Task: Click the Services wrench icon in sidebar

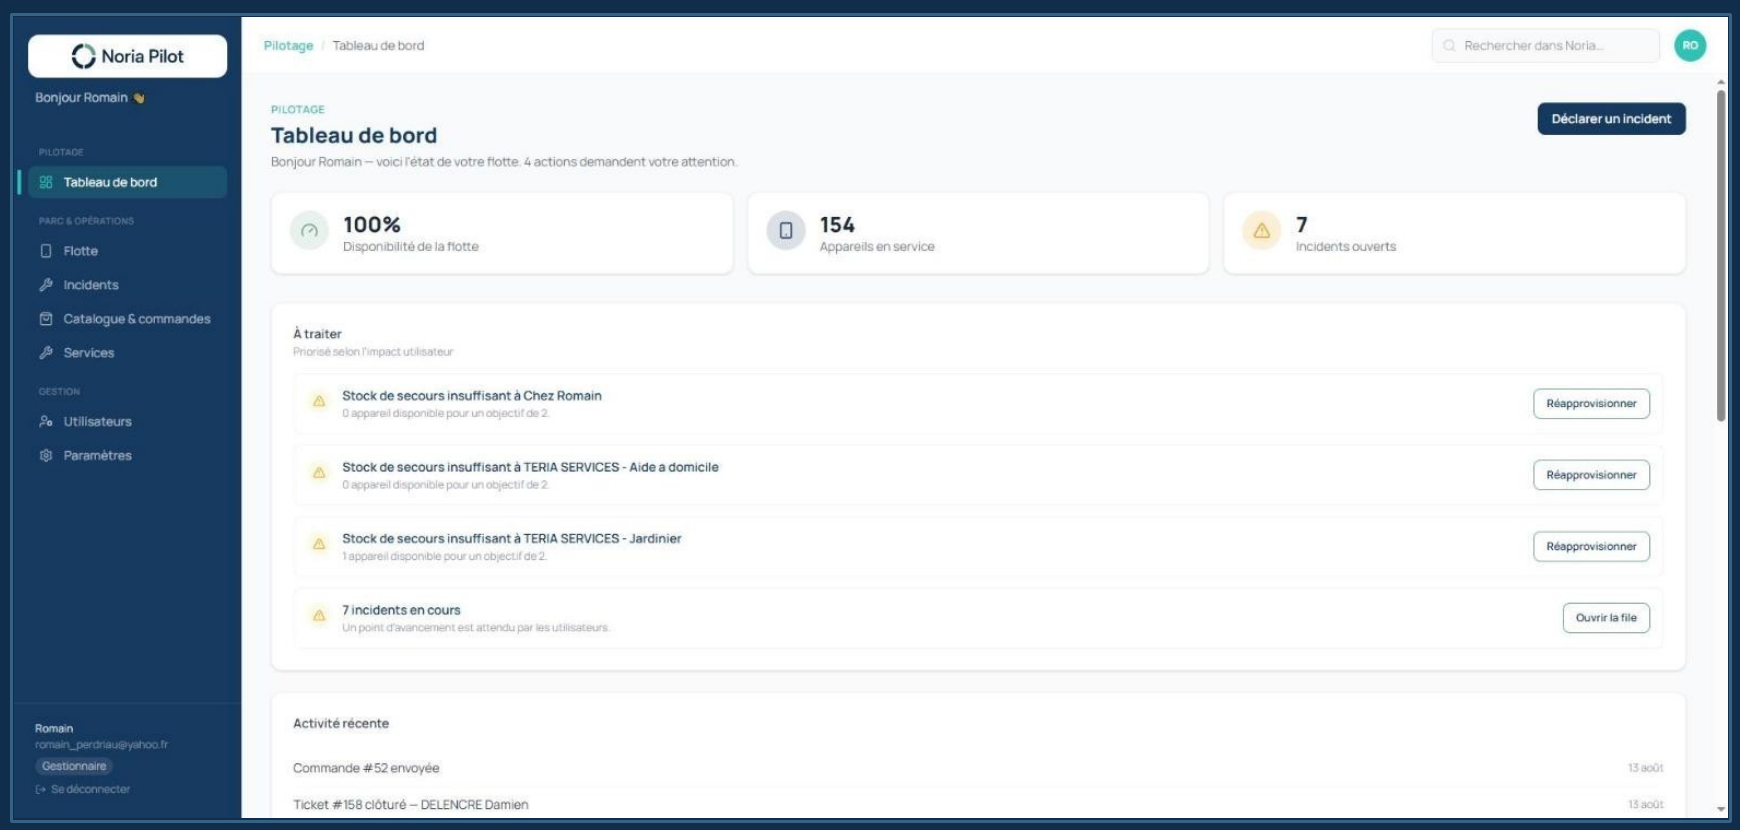Action: click(x=46, y=353)
